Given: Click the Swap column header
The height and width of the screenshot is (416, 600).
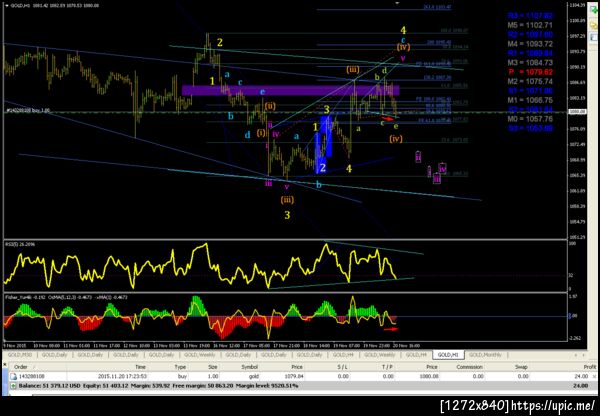Looking at the screenshot, I should coord(521,367).
